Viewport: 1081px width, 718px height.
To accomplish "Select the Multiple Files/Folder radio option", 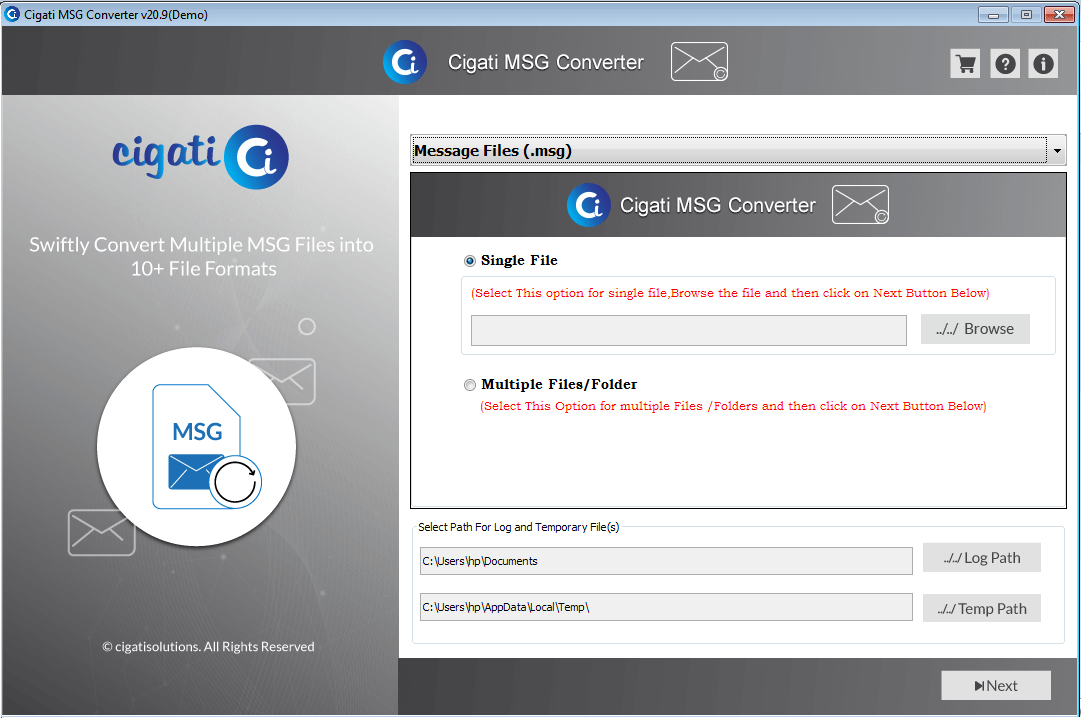I will [469, 385].
